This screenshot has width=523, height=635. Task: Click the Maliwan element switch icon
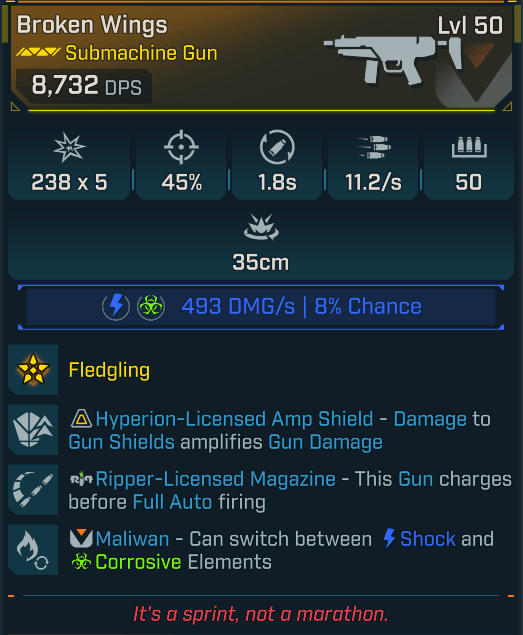point(33,550)
